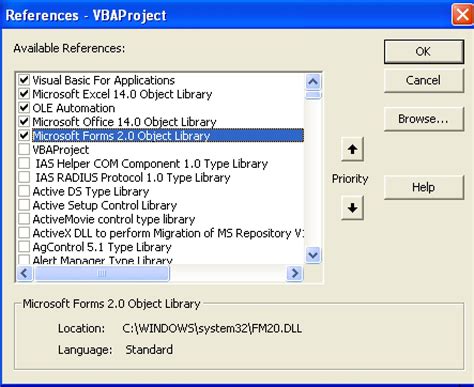
Task: Click the list scroll down arrow
Action: tap(313, 255)
